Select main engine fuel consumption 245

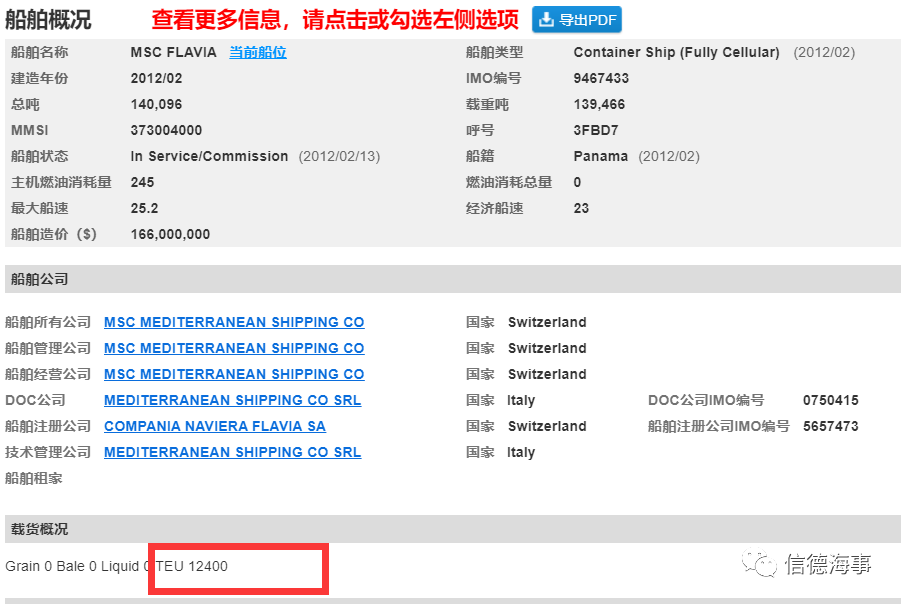click(x=143, y=182)
